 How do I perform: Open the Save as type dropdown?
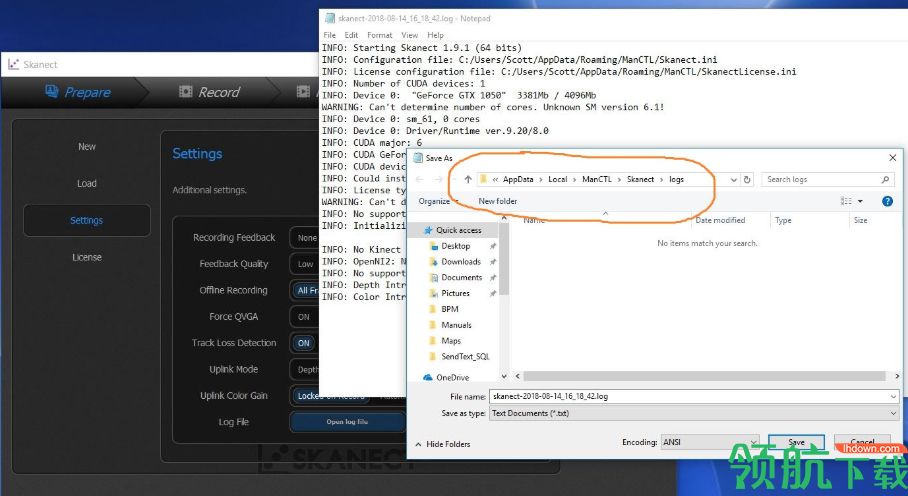(x=694, y=413)
